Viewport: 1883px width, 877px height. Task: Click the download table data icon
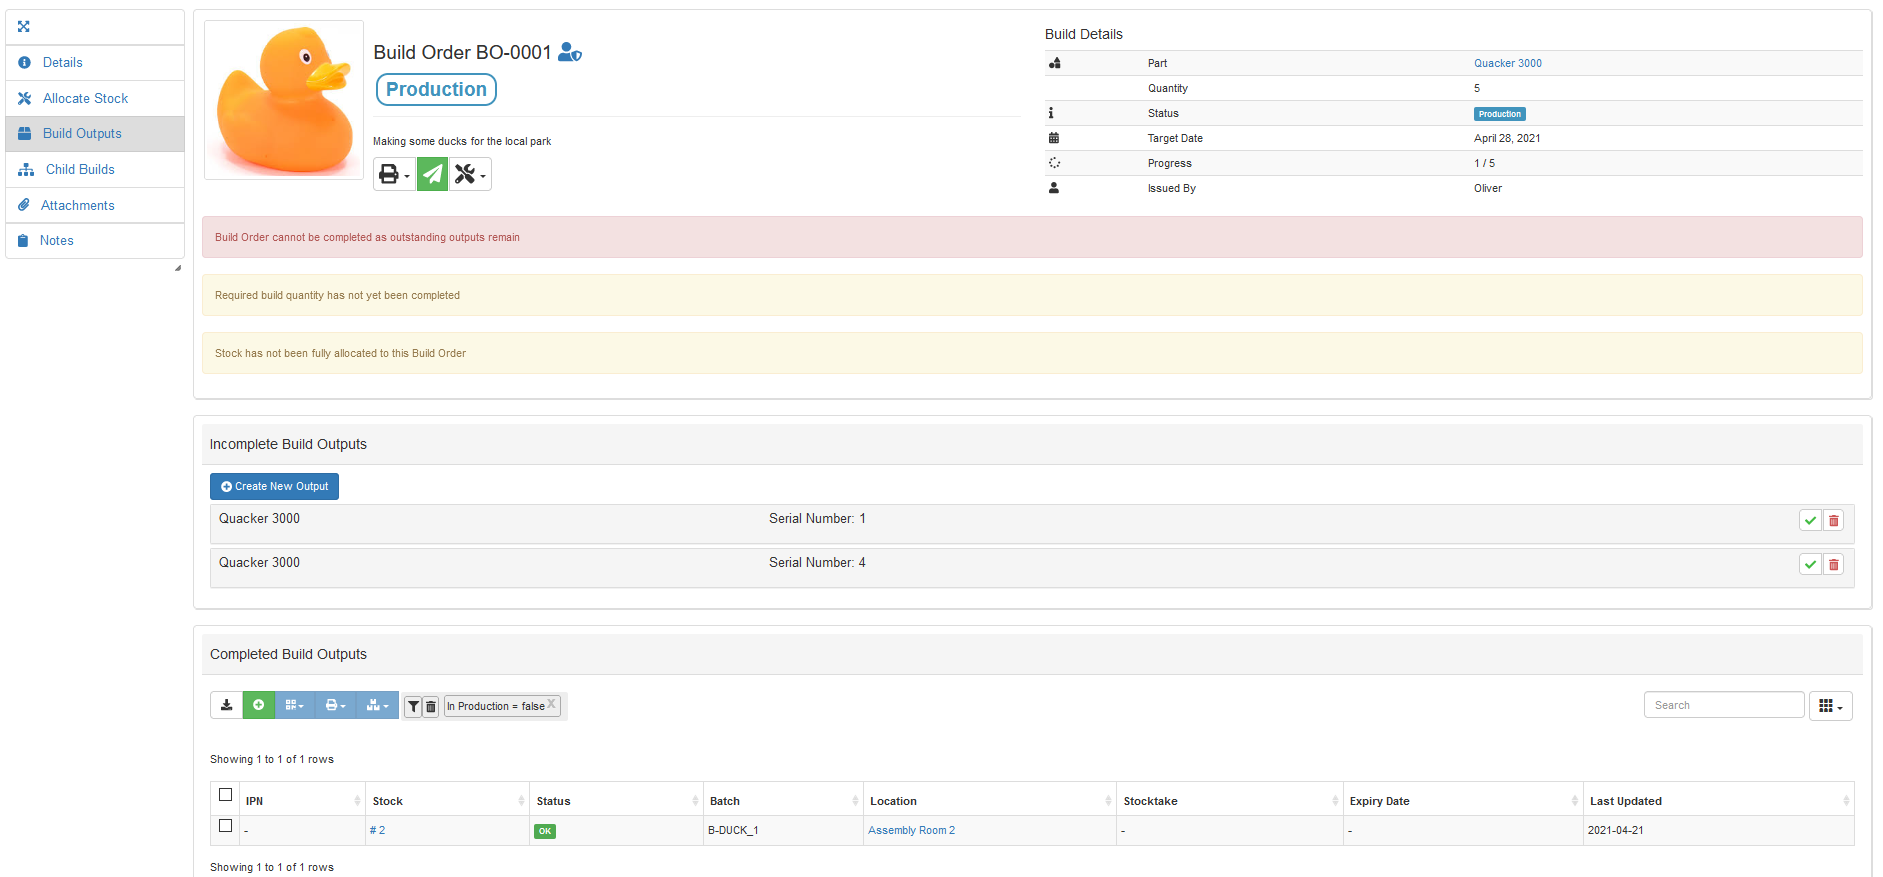tap(227, 705)
